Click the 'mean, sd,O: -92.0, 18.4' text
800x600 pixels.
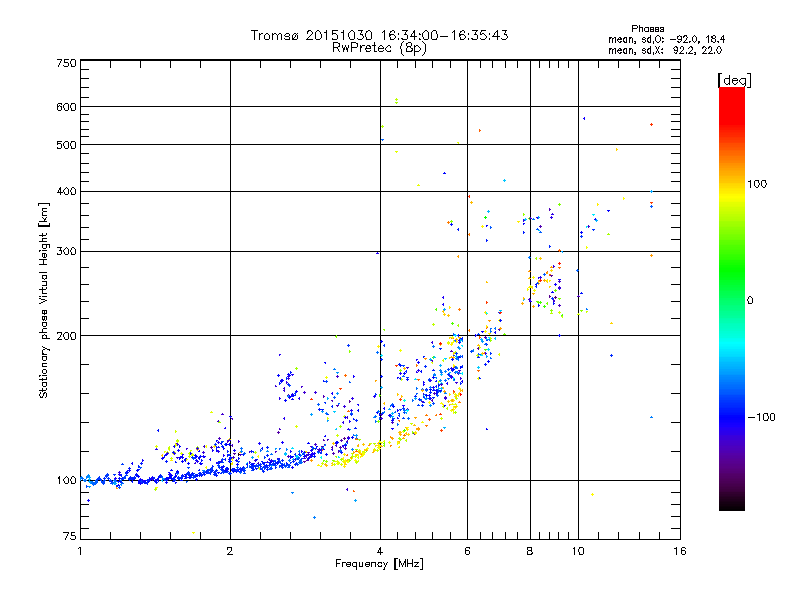coord(666,39)
